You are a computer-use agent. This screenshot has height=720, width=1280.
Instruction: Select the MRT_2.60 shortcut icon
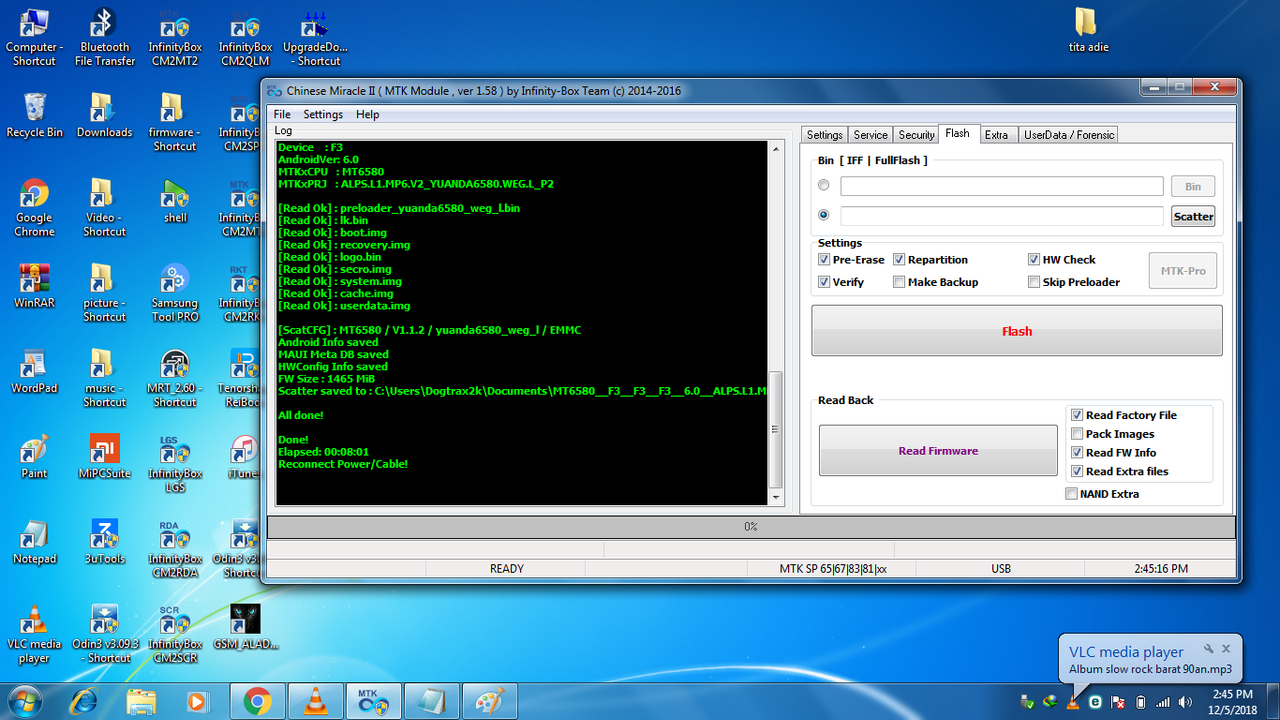(175, 379)
